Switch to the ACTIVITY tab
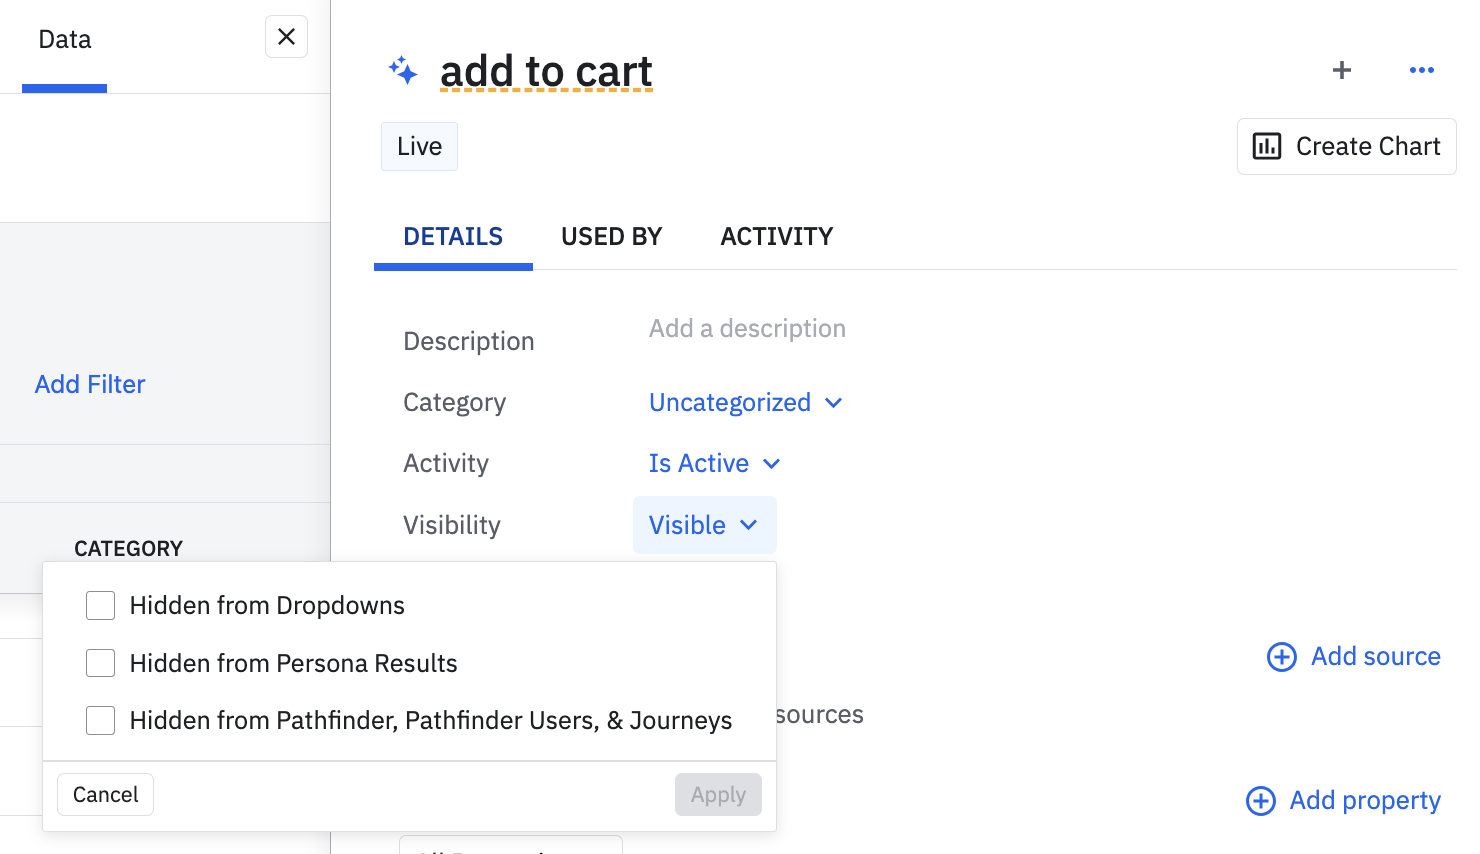The height and width of the screenshot is (854, 1480). (x=776, y=237)
